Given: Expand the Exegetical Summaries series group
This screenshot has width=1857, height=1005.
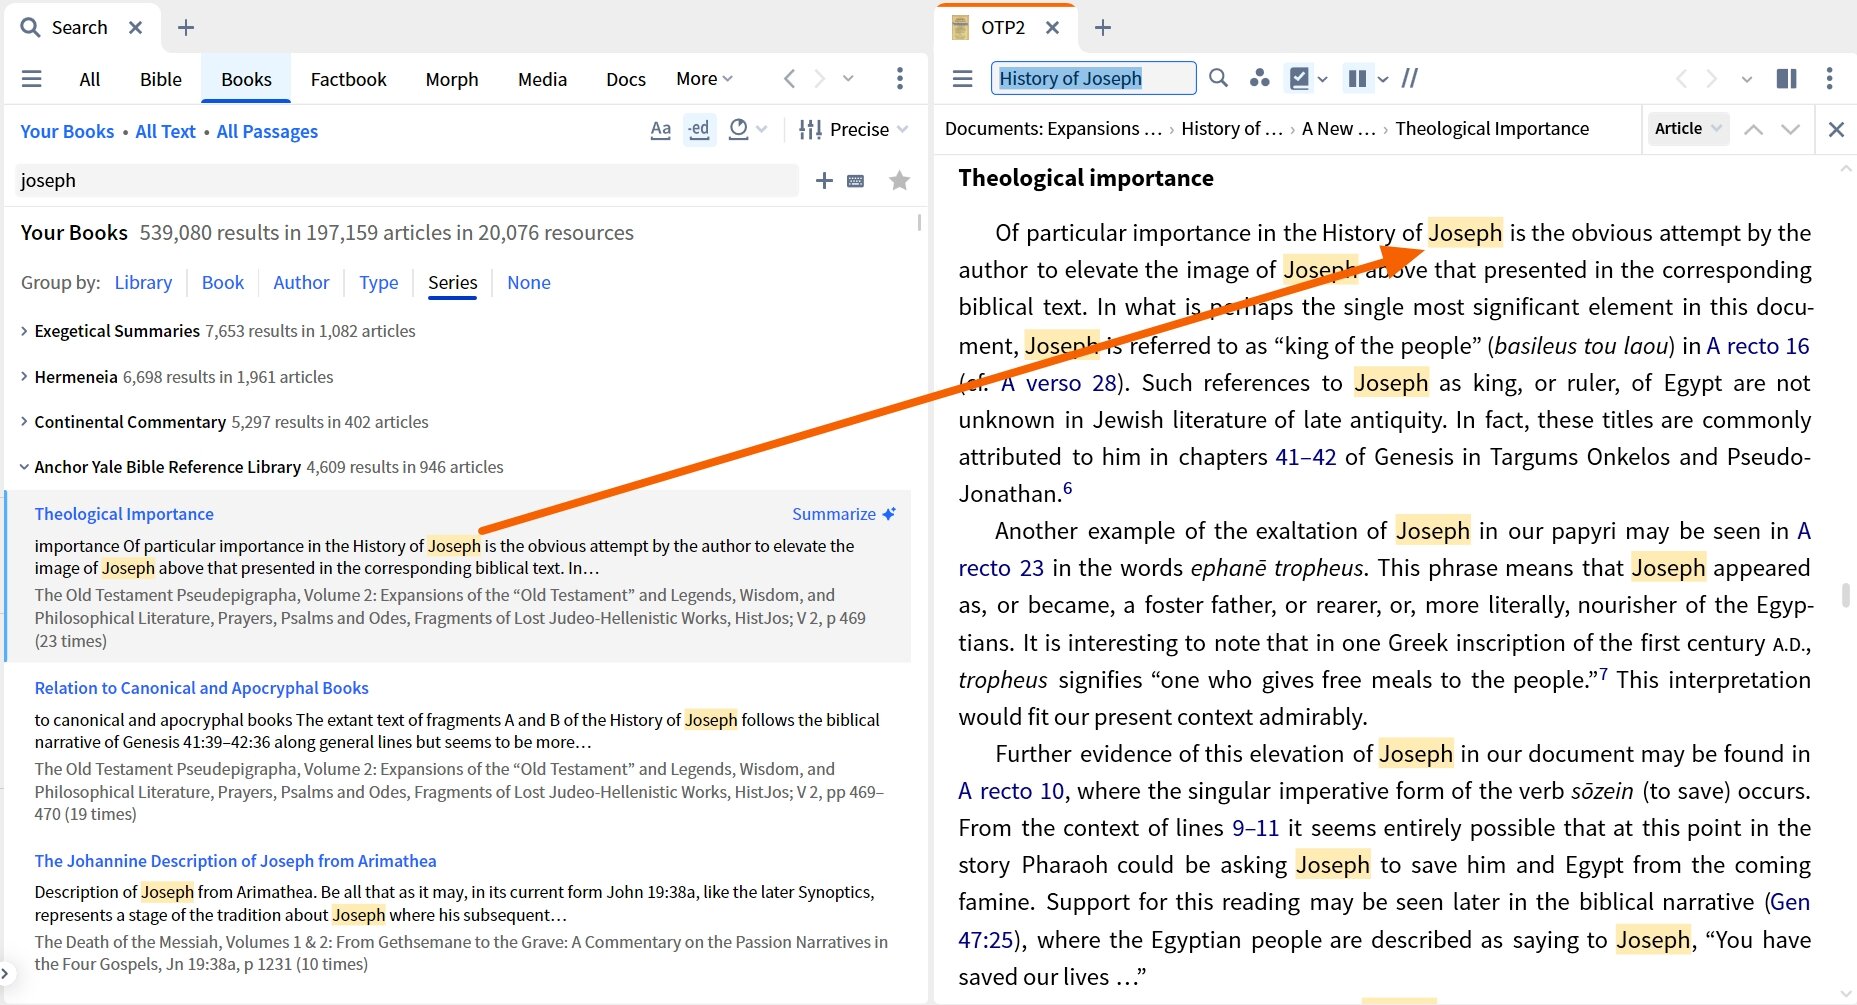Looking at the screenshot, I should pyautogui.click(x=24, y=331).
